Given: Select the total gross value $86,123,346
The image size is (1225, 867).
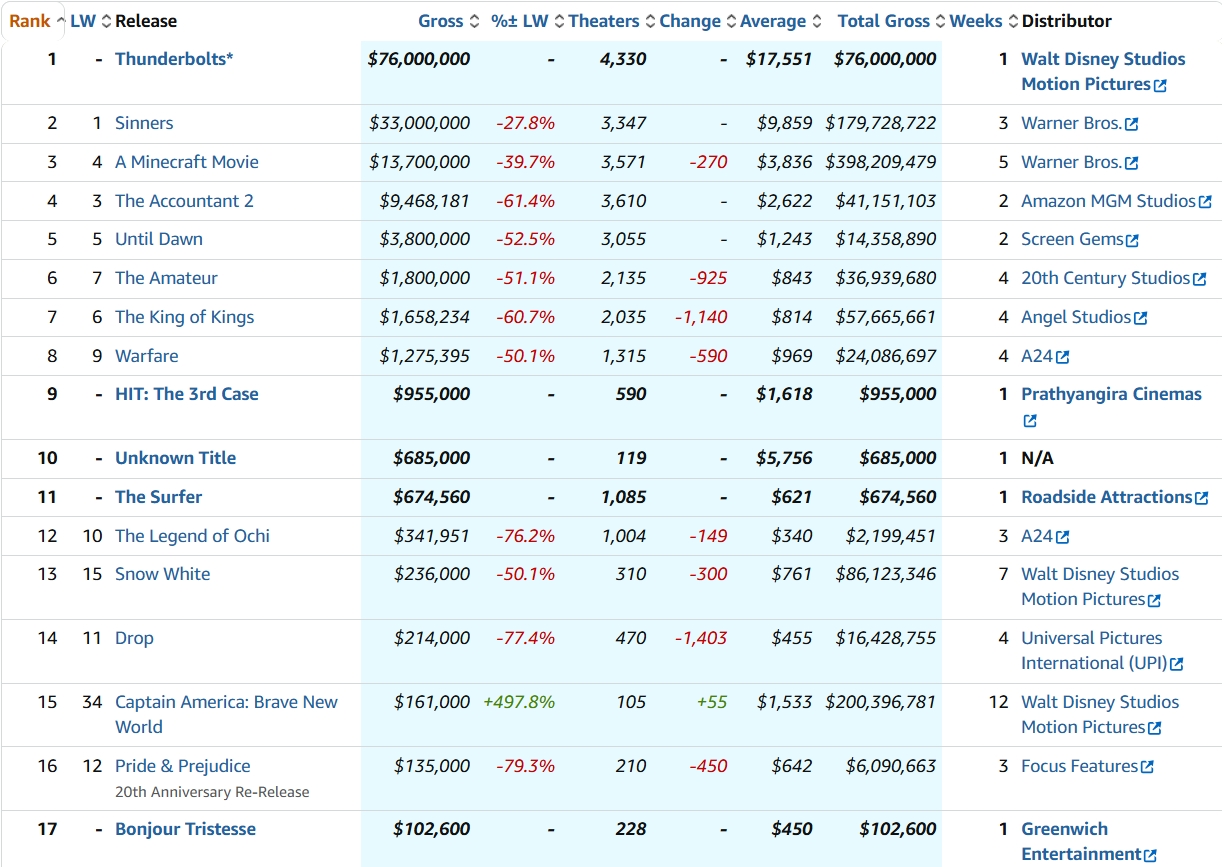Looking at the screenshot, I should click(886, 574).
